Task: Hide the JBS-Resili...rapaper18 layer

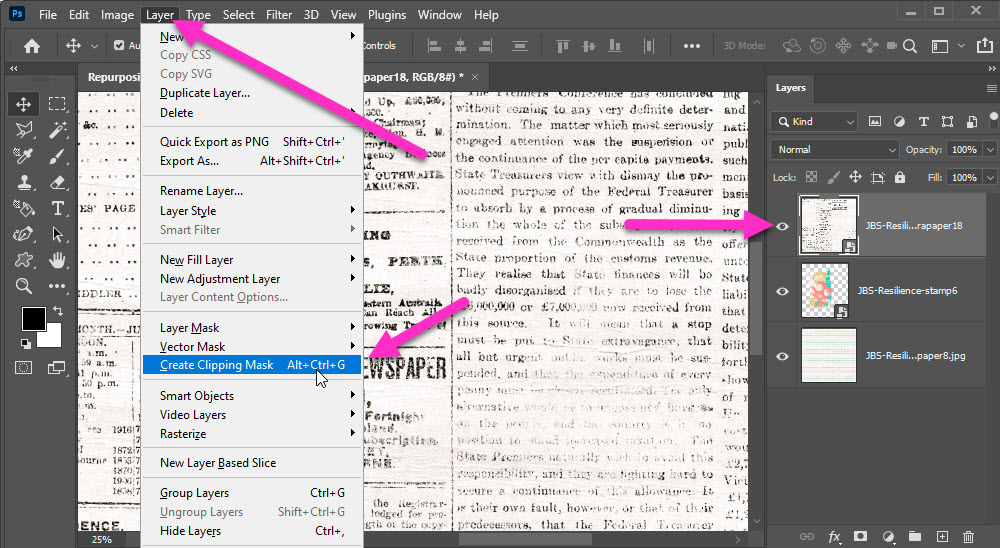Action: tap(783, 226)
